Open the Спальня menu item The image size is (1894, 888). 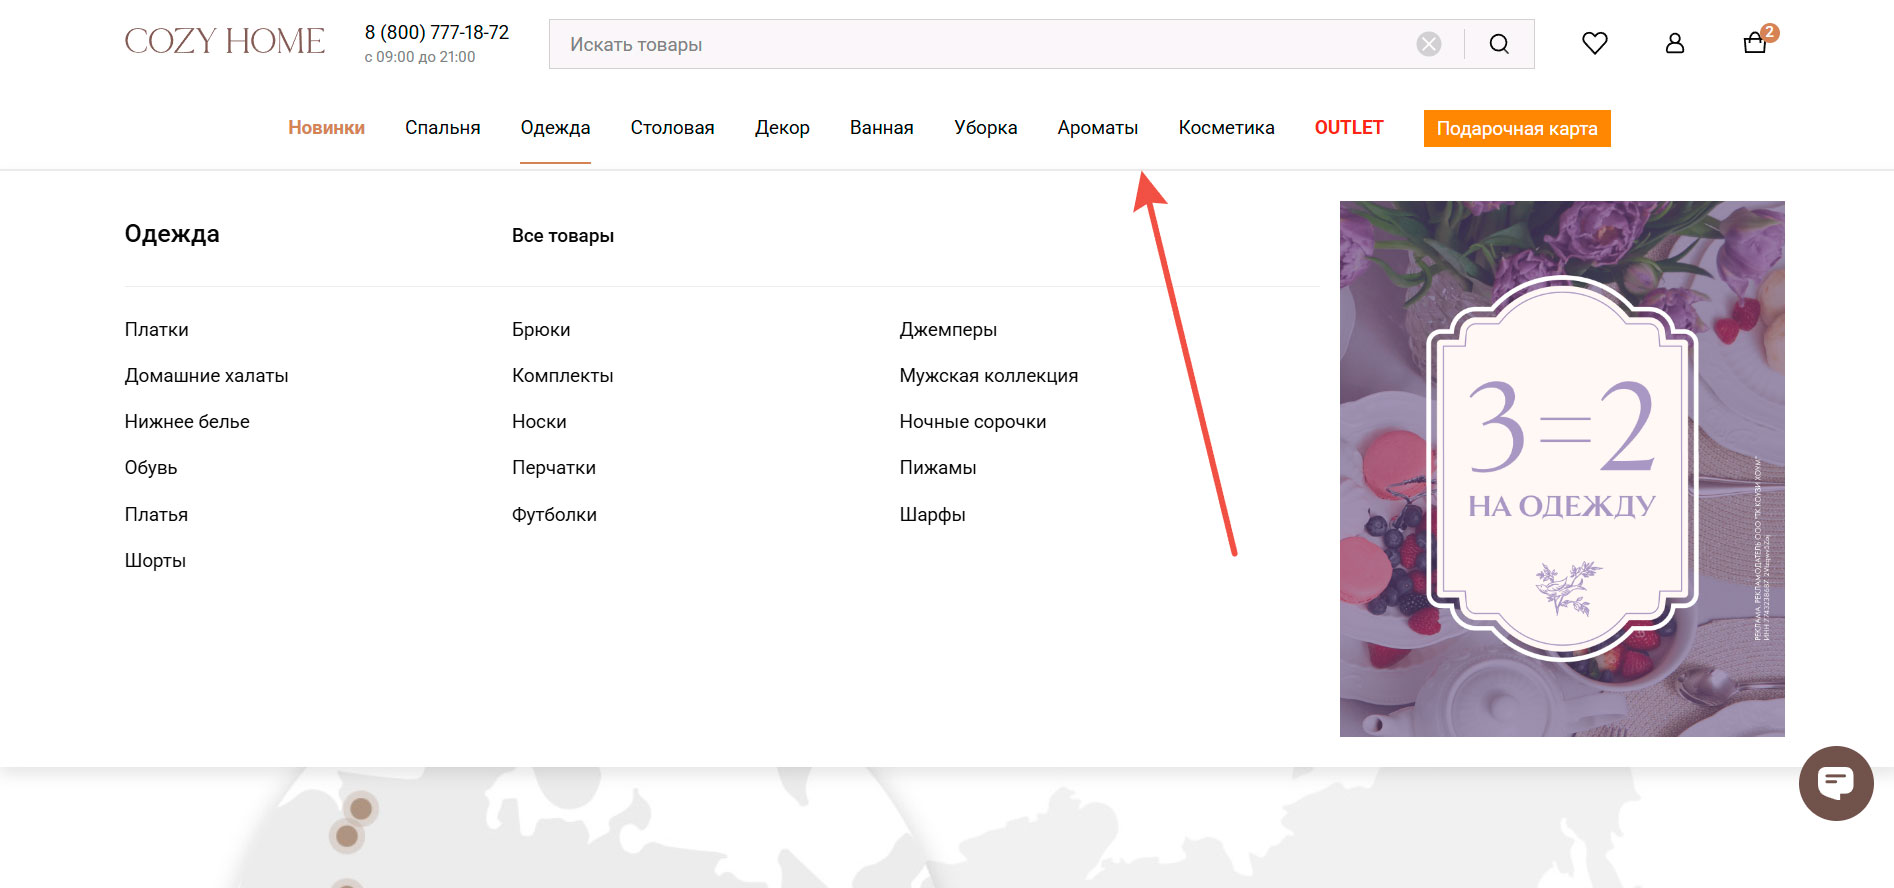pos(443,128)
